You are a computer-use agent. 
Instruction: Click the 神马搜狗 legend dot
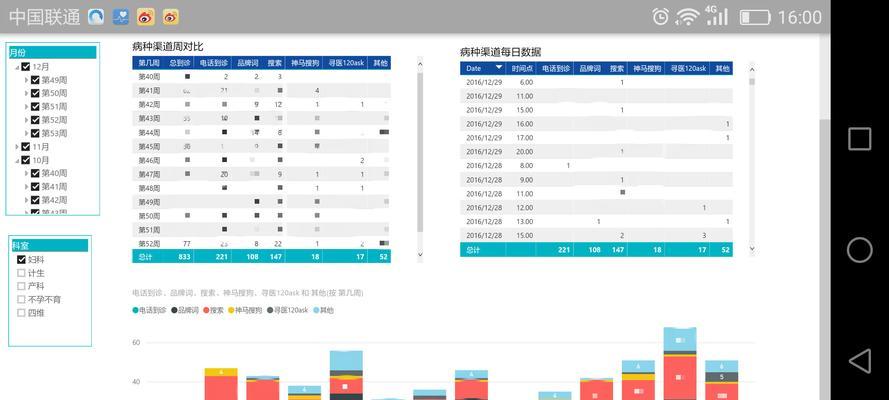coord(231,310)
